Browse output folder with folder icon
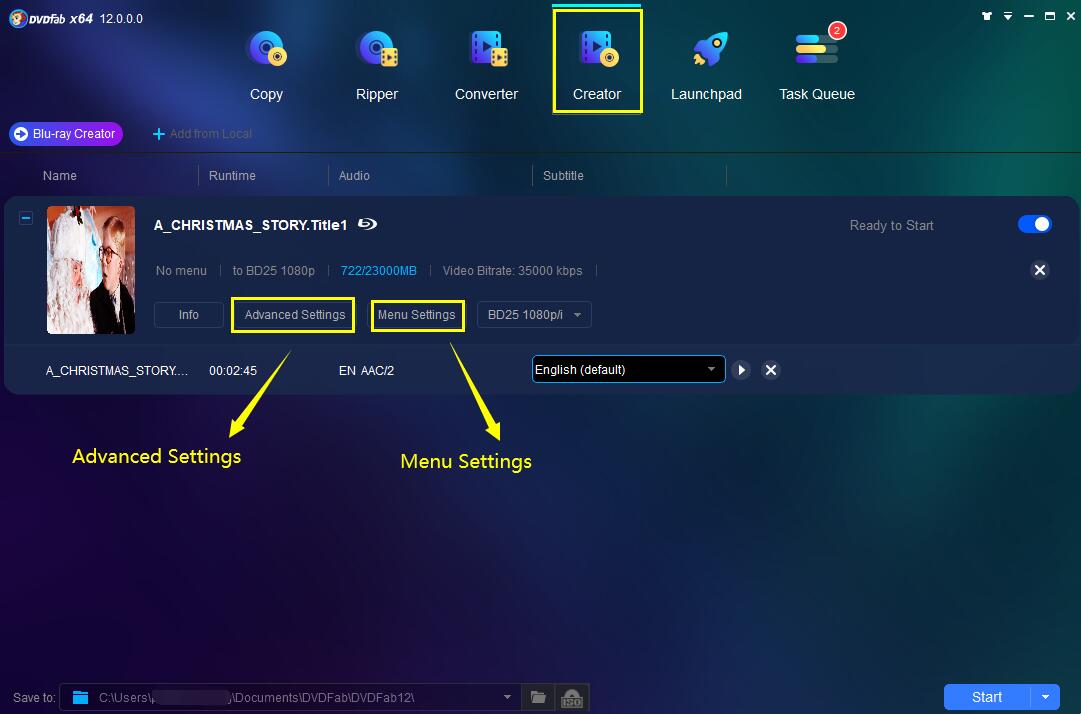The height and width of the screenshot is (714, 1081). point(538,697)
